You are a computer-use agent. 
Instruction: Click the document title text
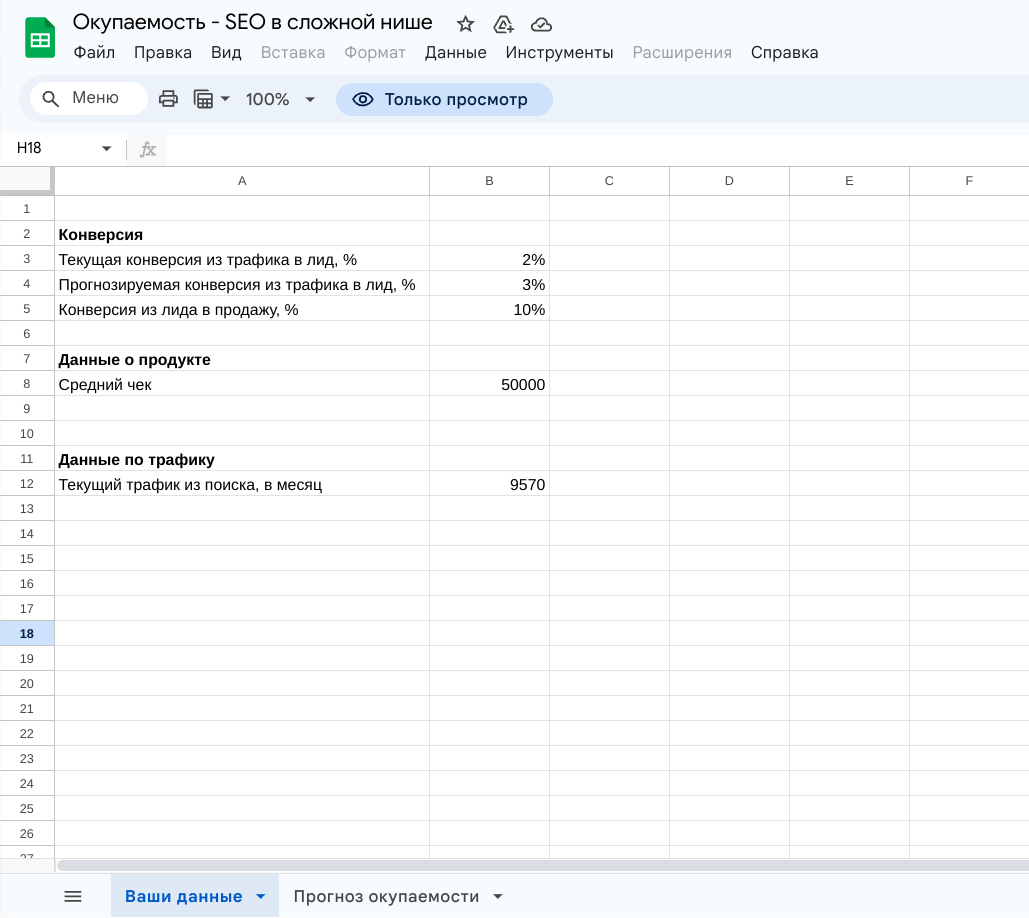pyautogui.click(x=252, y=22)
